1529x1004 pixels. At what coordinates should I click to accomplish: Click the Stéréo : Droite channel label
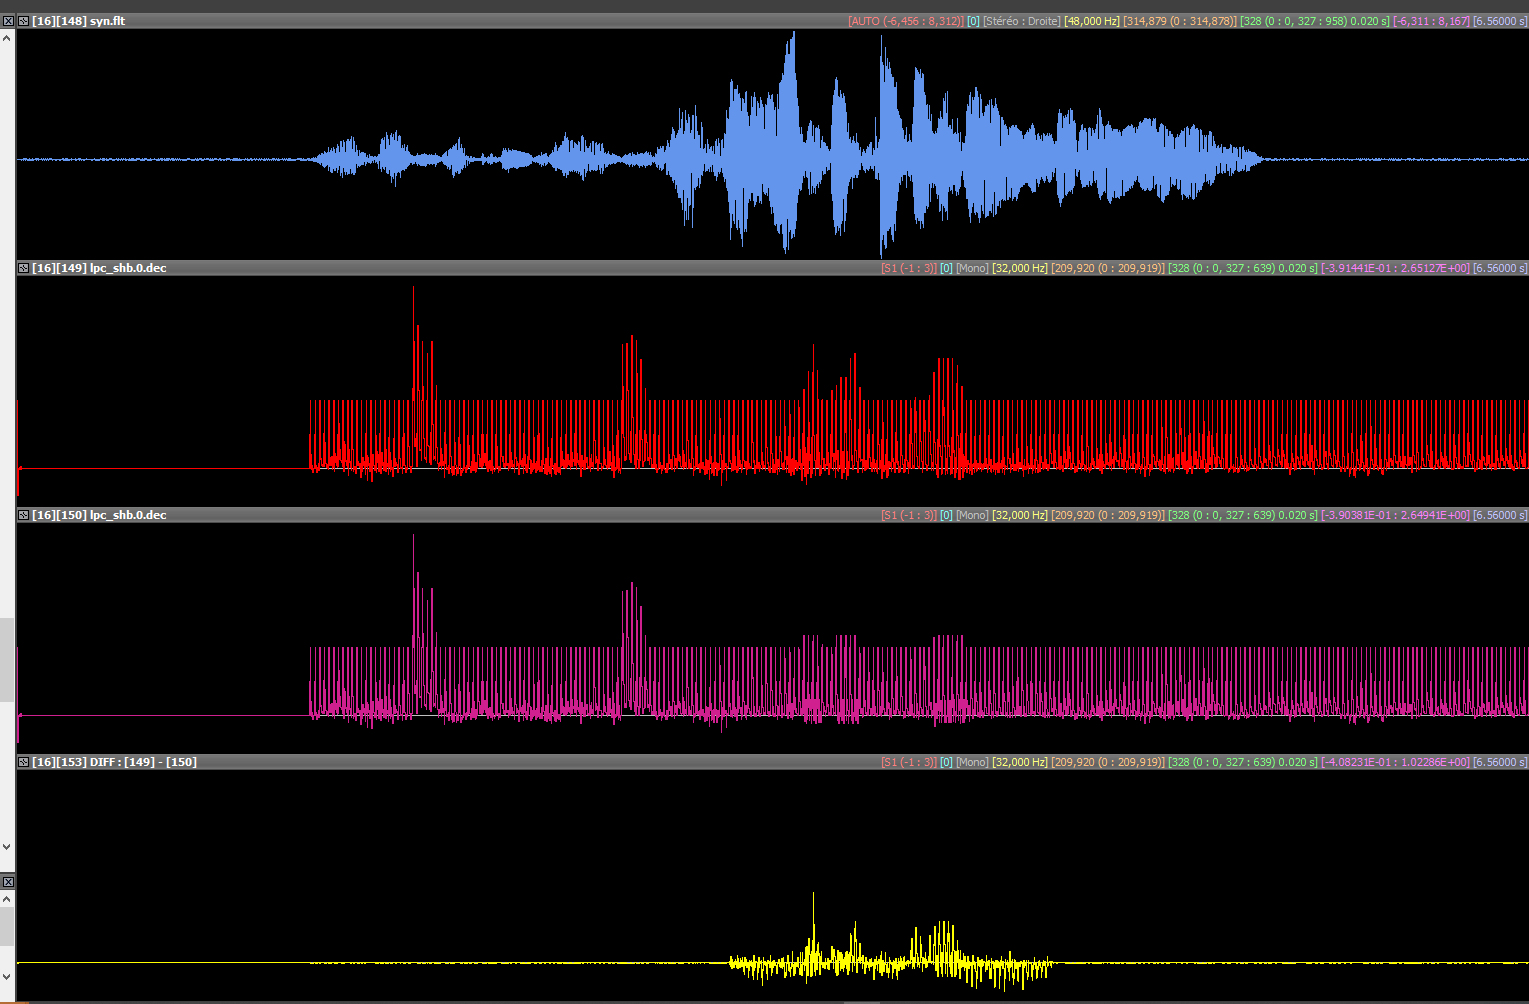point(1020,21)
